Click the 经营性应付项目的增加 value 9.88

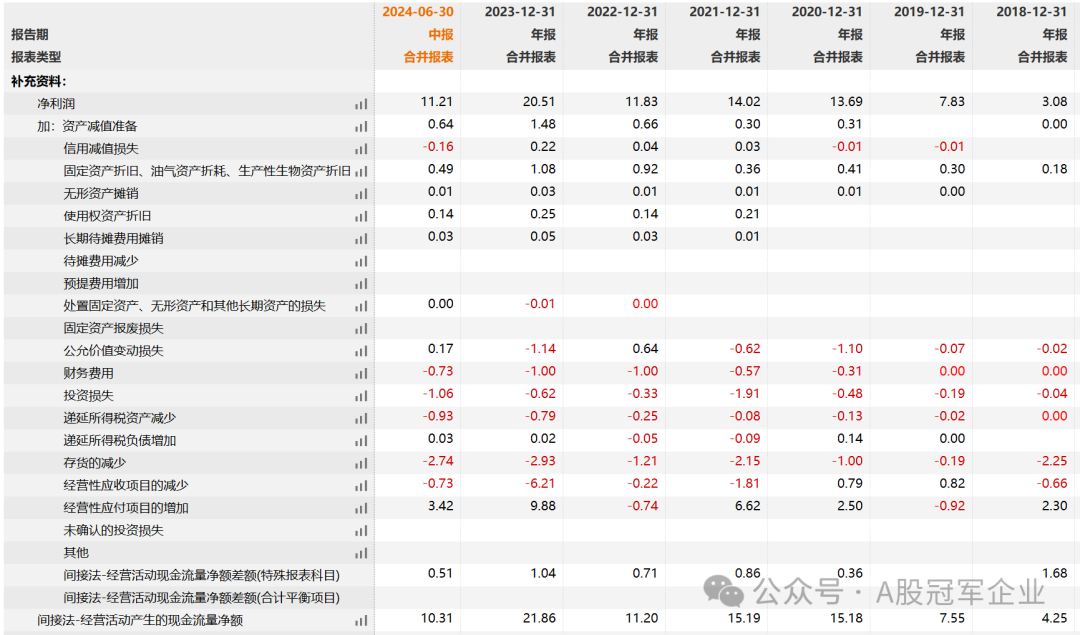click(542, 506)
